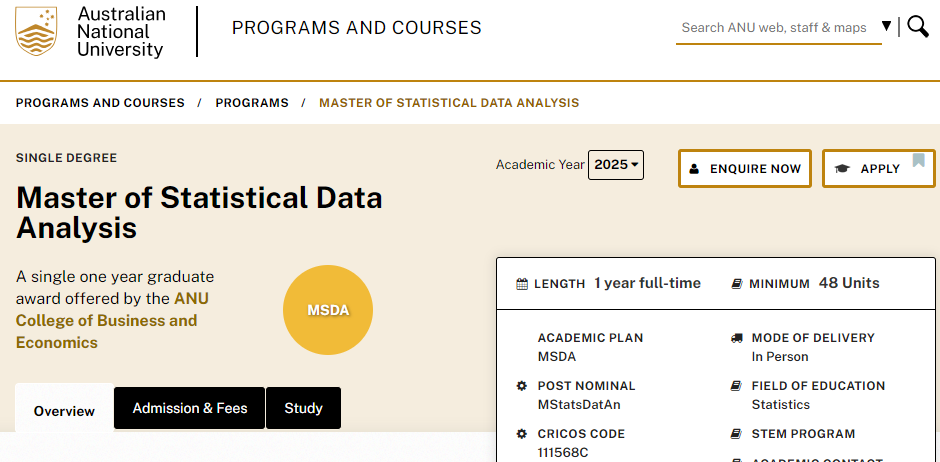940x462 pixels.
Task: Open the PROGRAMS AND COURSES site title
Action: (x=357, y=28)
